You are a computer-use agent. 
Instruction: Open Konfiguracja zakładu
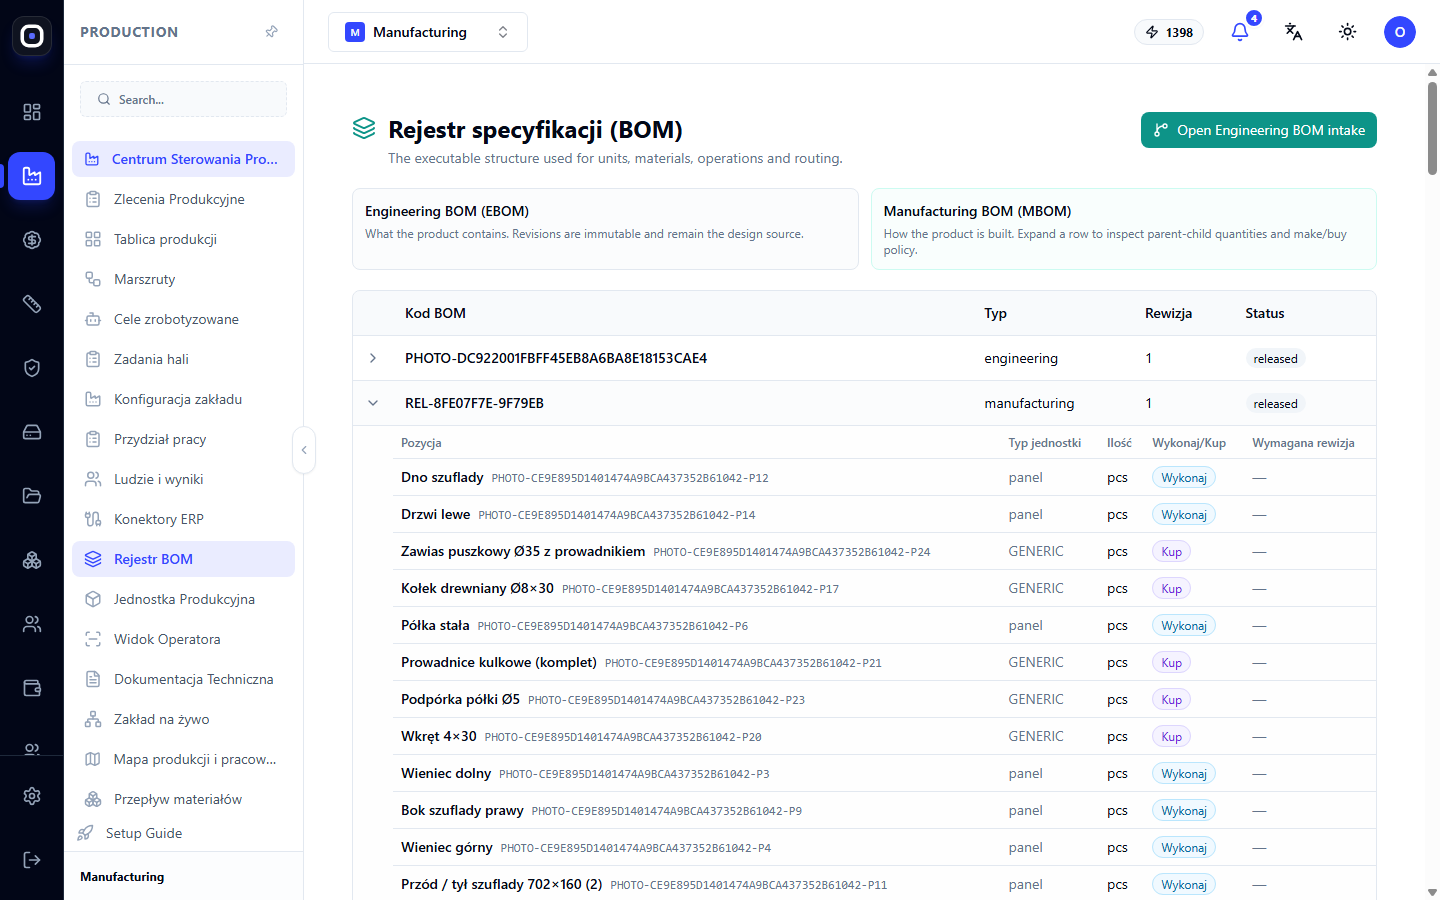click(x=184, y=399)
